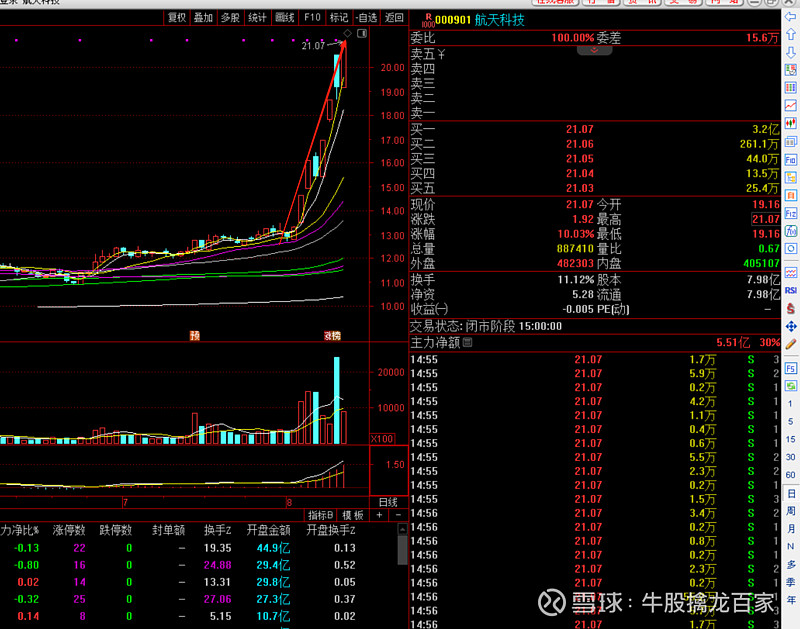Screen dimensions: 800x629
Task: Click the green refresh icon in sidebar
Action: 790,386
